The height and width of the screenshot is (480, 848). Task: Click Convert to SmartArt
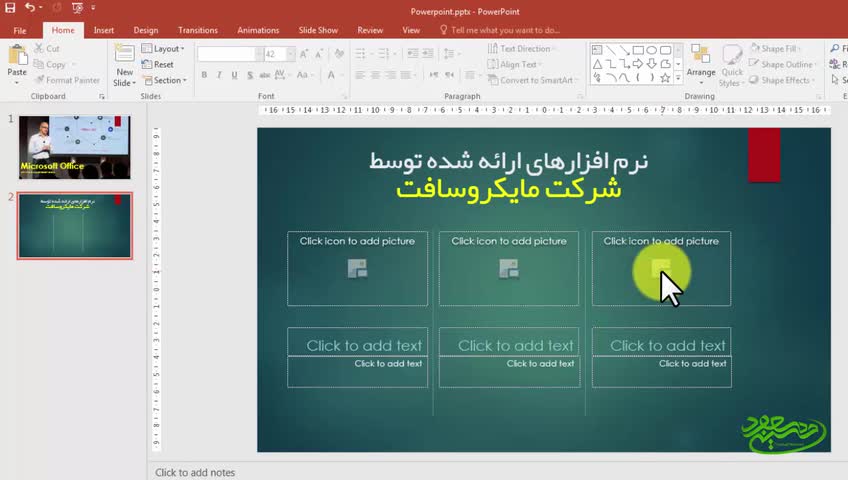[x=532, y=80]
